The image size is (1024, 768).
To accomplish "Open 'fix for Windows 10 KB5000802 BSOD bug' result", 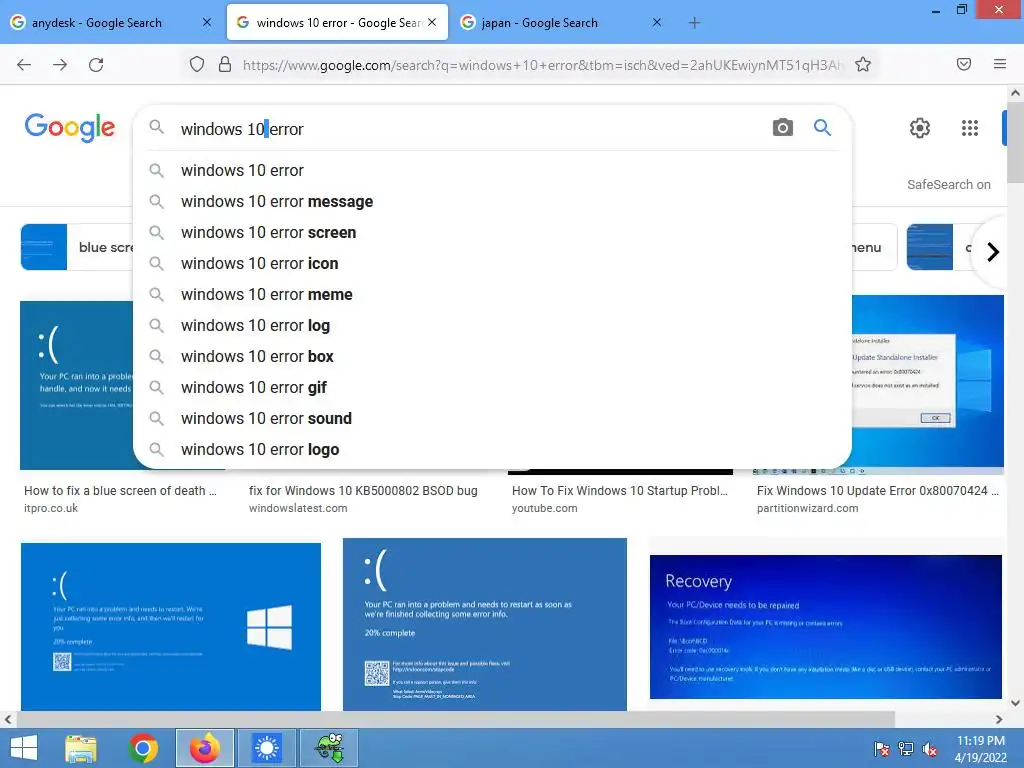I will (363, 490).
